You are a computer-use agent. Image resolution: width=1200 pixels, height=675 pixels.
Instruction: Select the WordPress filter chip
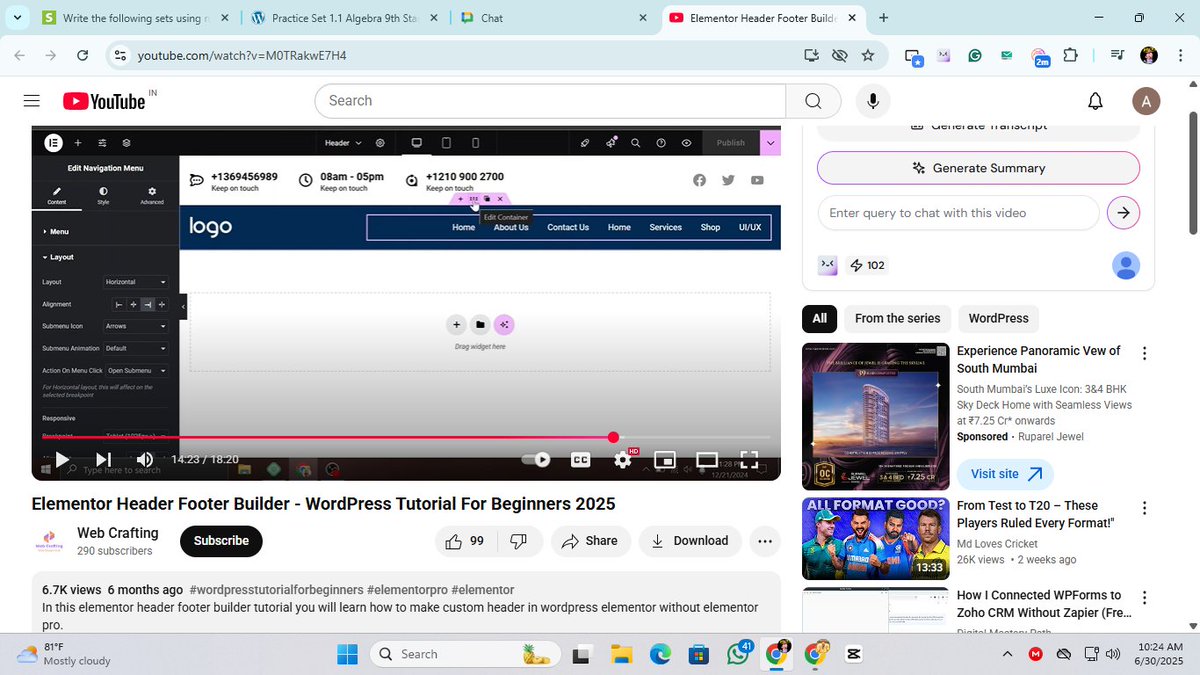point(998,319)
